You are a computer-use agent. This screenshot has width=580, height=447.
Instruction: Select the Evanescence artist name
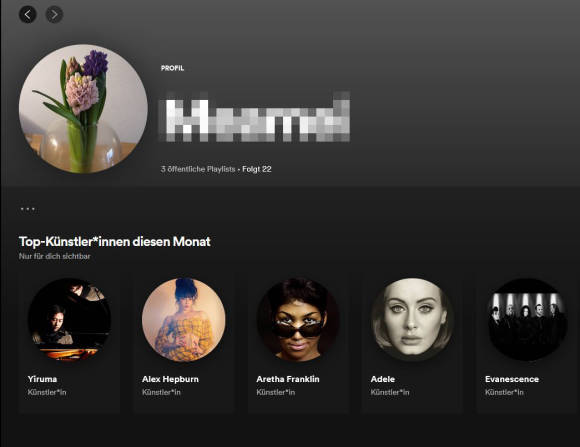pos(512,379)
